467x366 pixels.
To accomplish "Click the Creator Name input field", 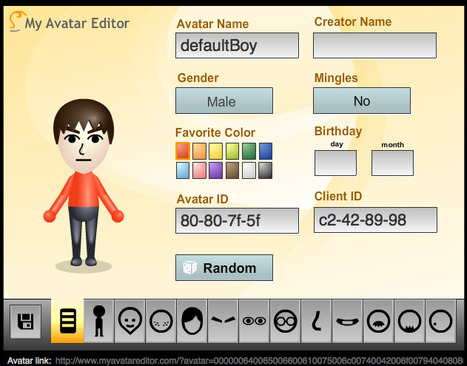I will pos(375,45).
